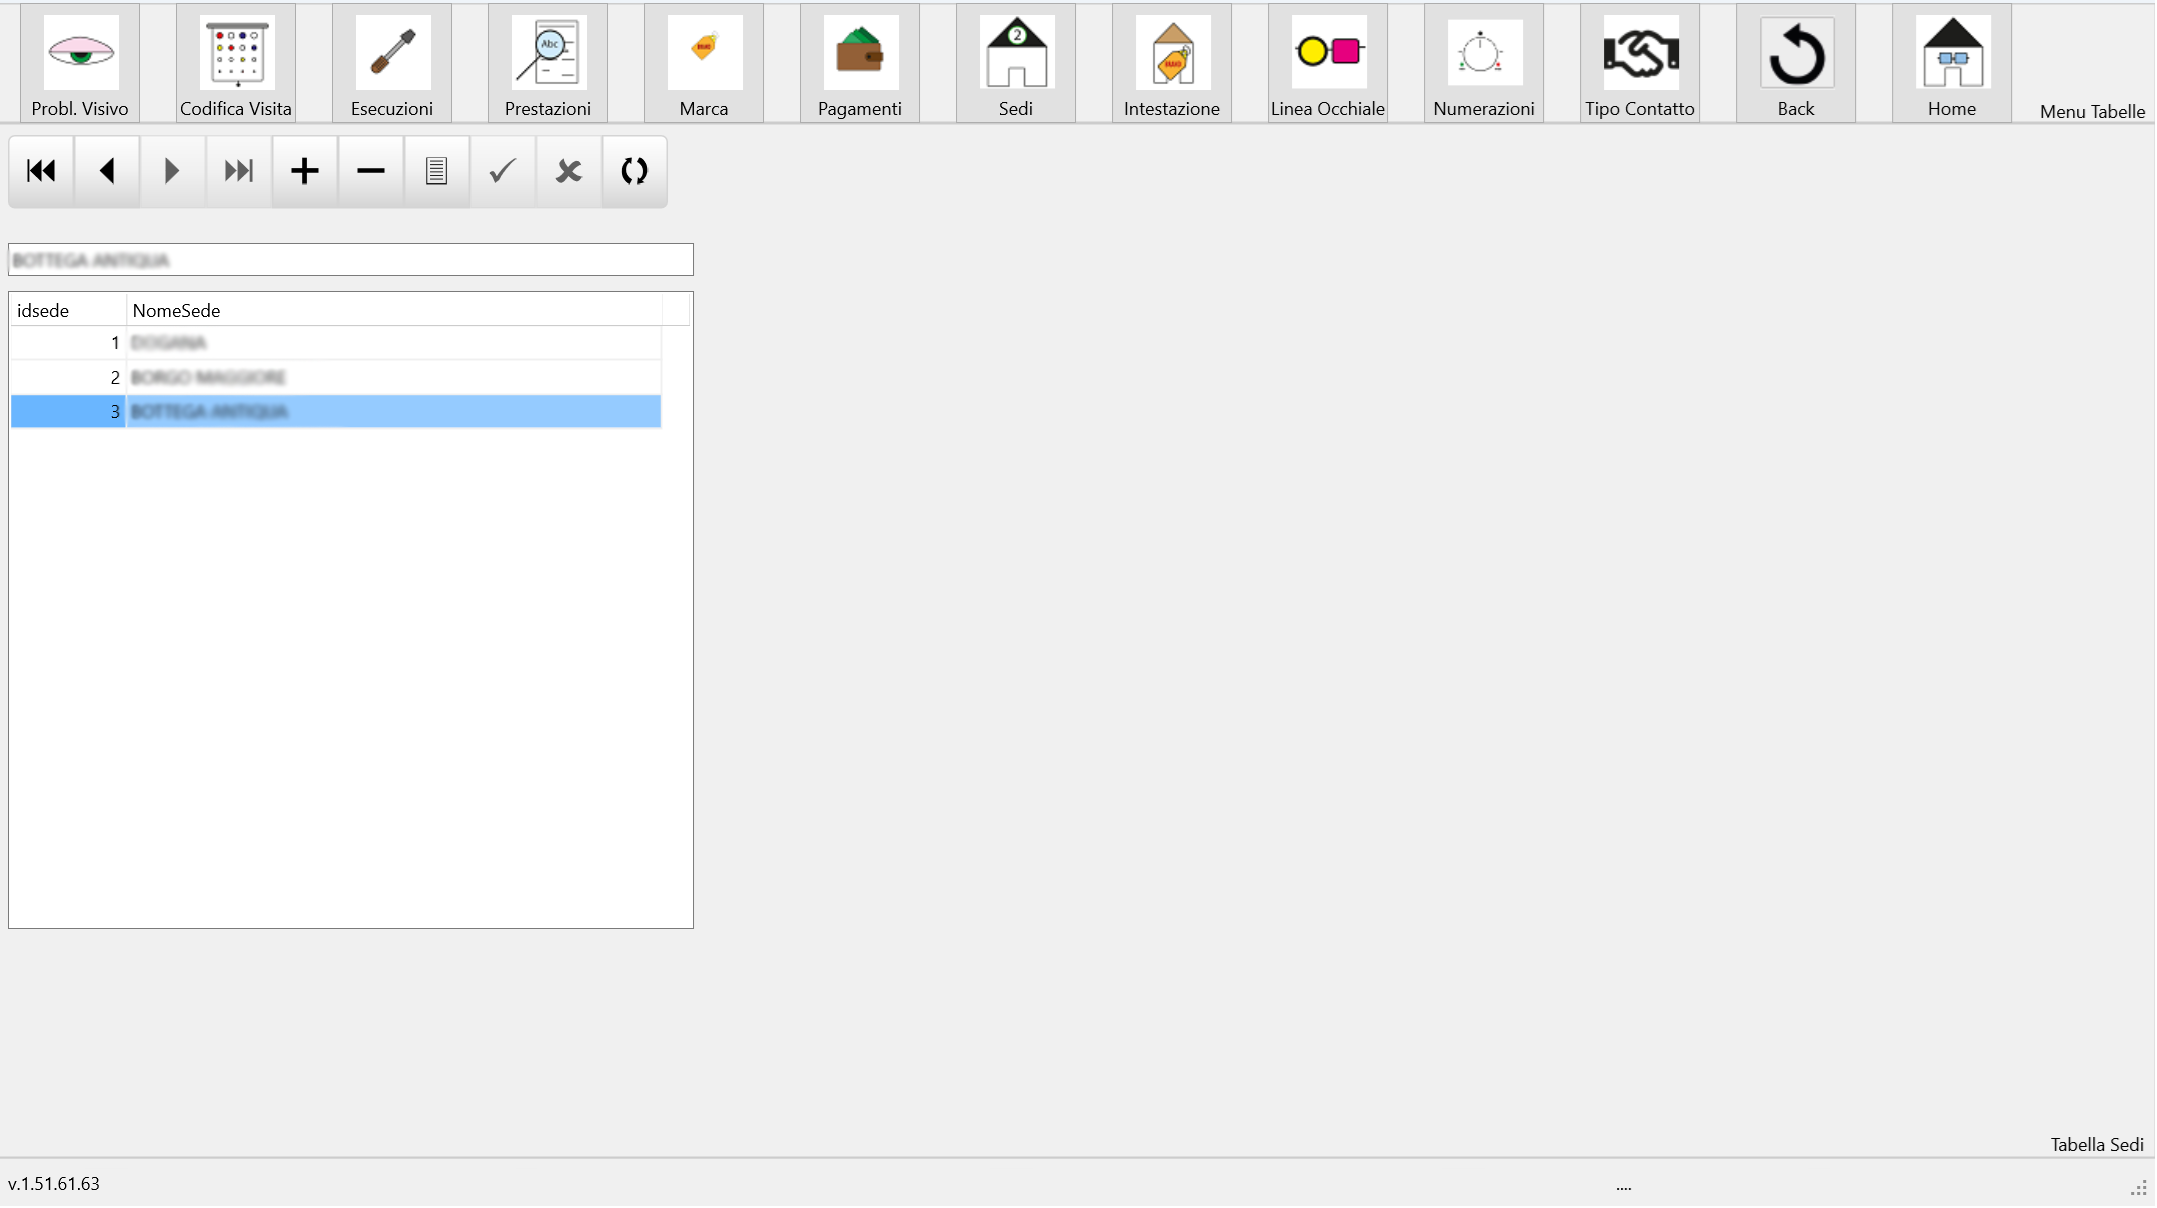Refresh the table data
This screenshot has width=2157, height=1208.
(x=635, y=171)
